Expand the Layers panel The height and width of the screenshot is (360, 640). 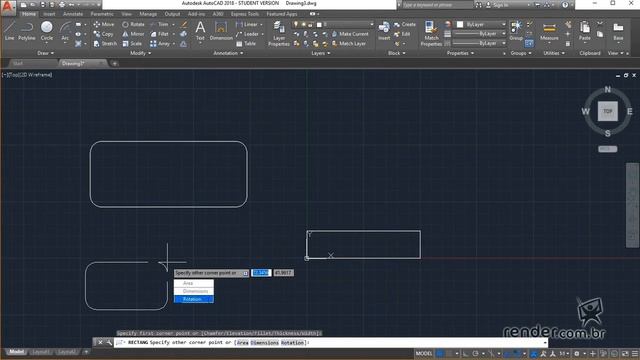click(x=320, y=53)
